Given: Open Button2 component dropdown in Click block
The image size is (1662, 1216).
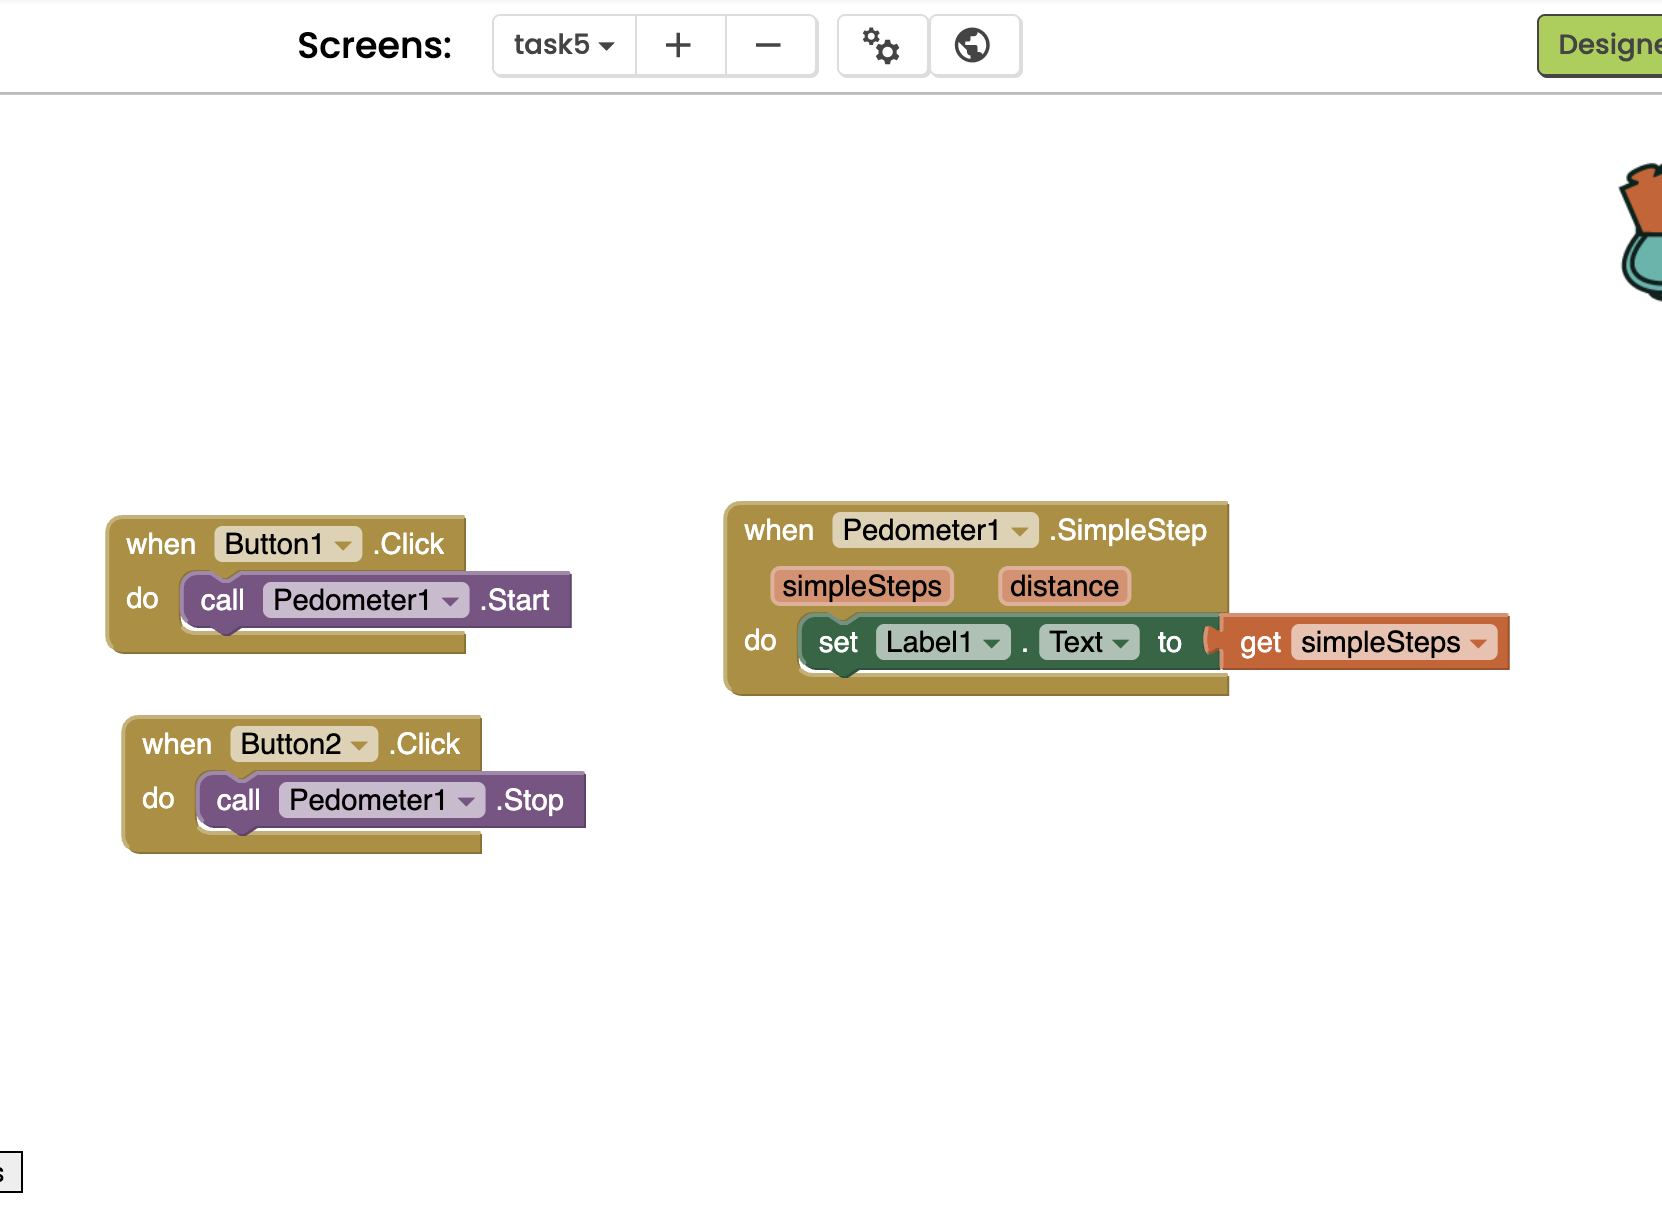Looking at the screenshot, I should [304, 744].
